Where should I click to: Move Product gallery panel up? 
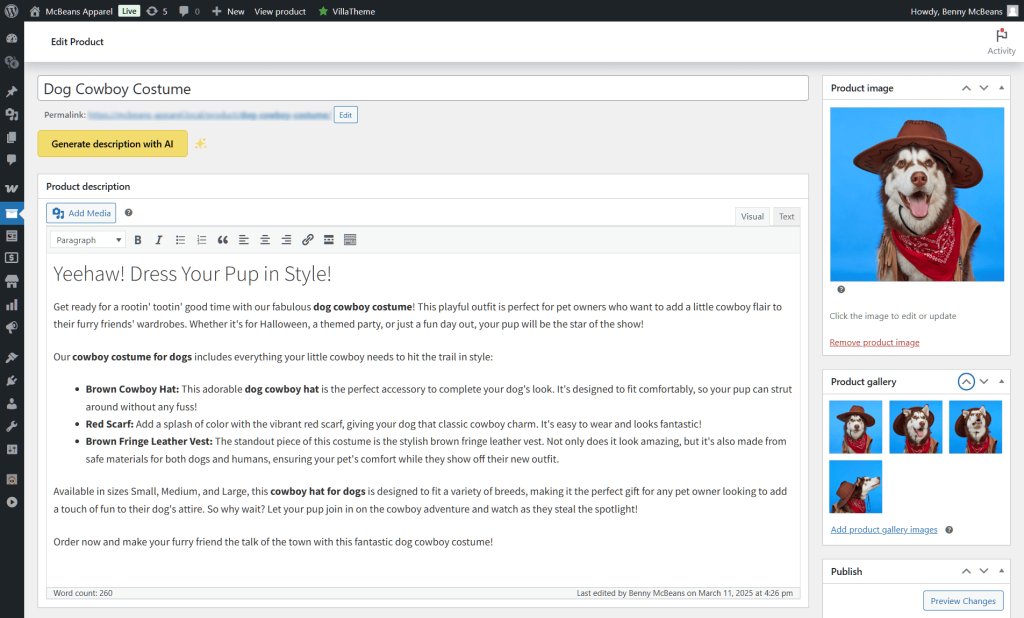[966, 381]
